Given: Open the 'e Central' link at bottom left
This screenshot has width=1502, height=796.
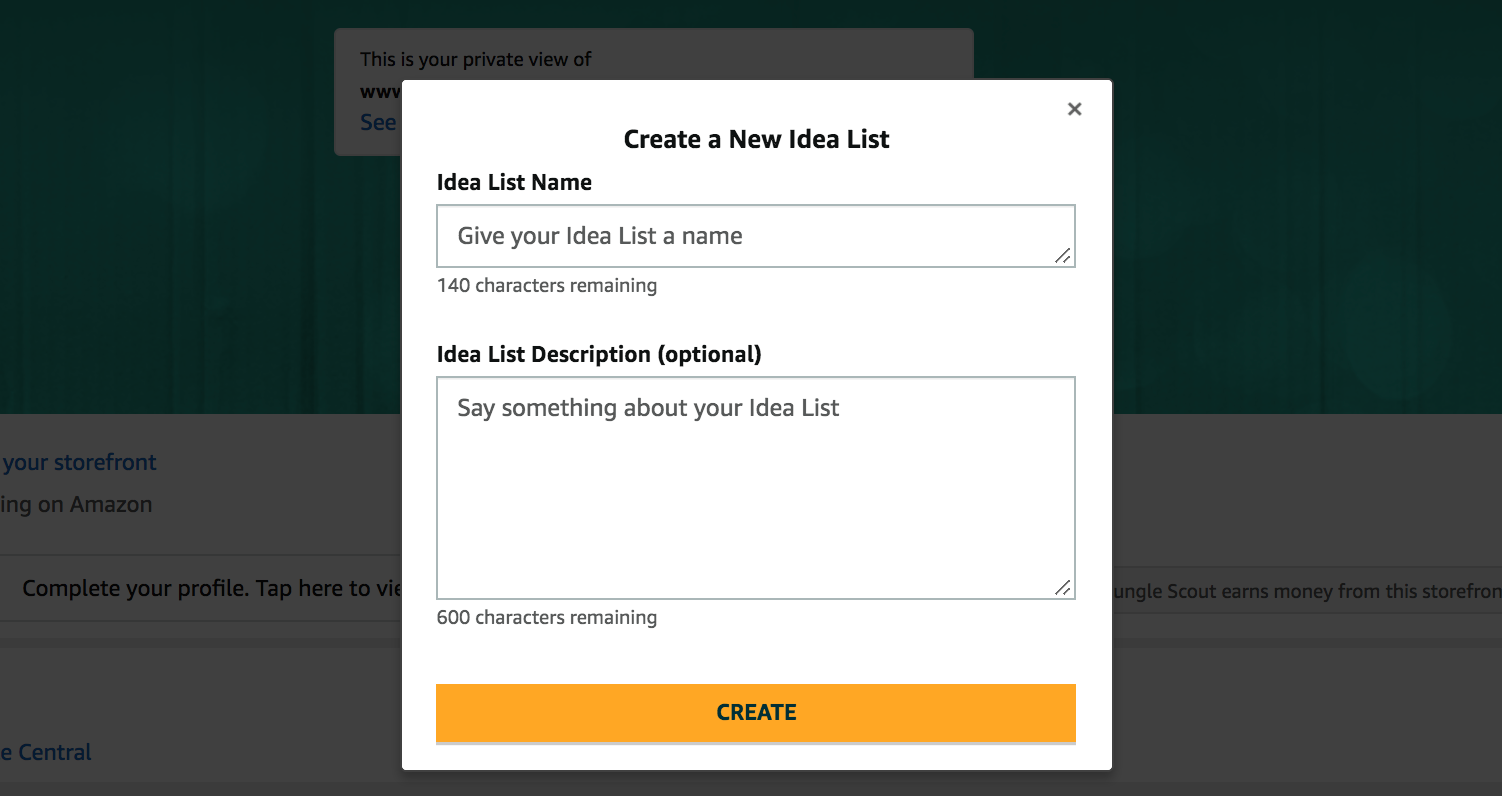Looking at the screenshot, I should pyautogui.click(x=46, y=752).
